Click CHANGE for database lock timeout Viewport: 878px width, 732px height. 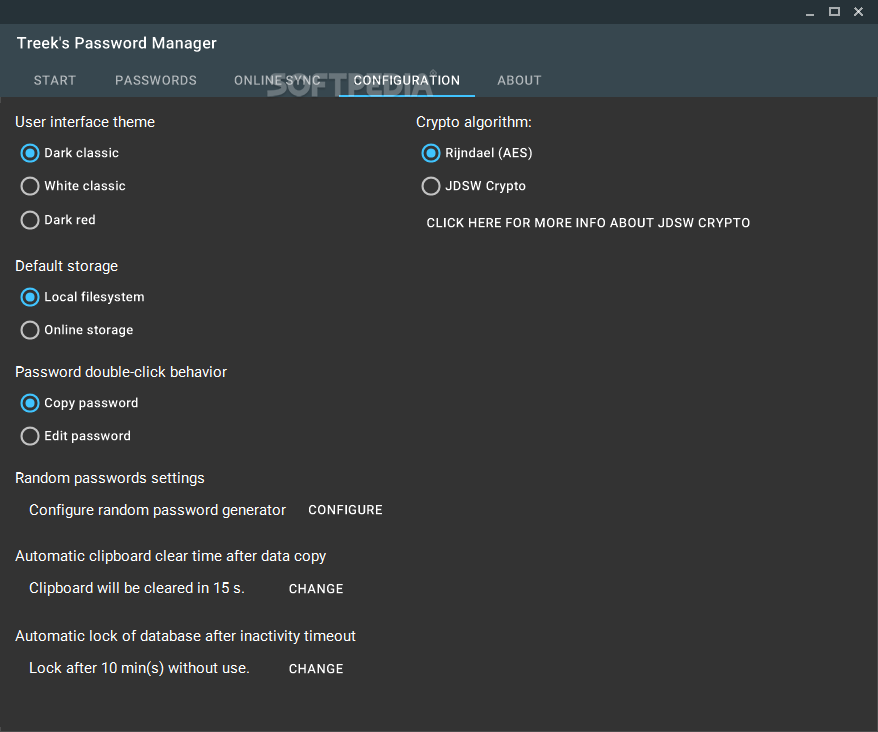pyautogui.click(x=316, y=669)
